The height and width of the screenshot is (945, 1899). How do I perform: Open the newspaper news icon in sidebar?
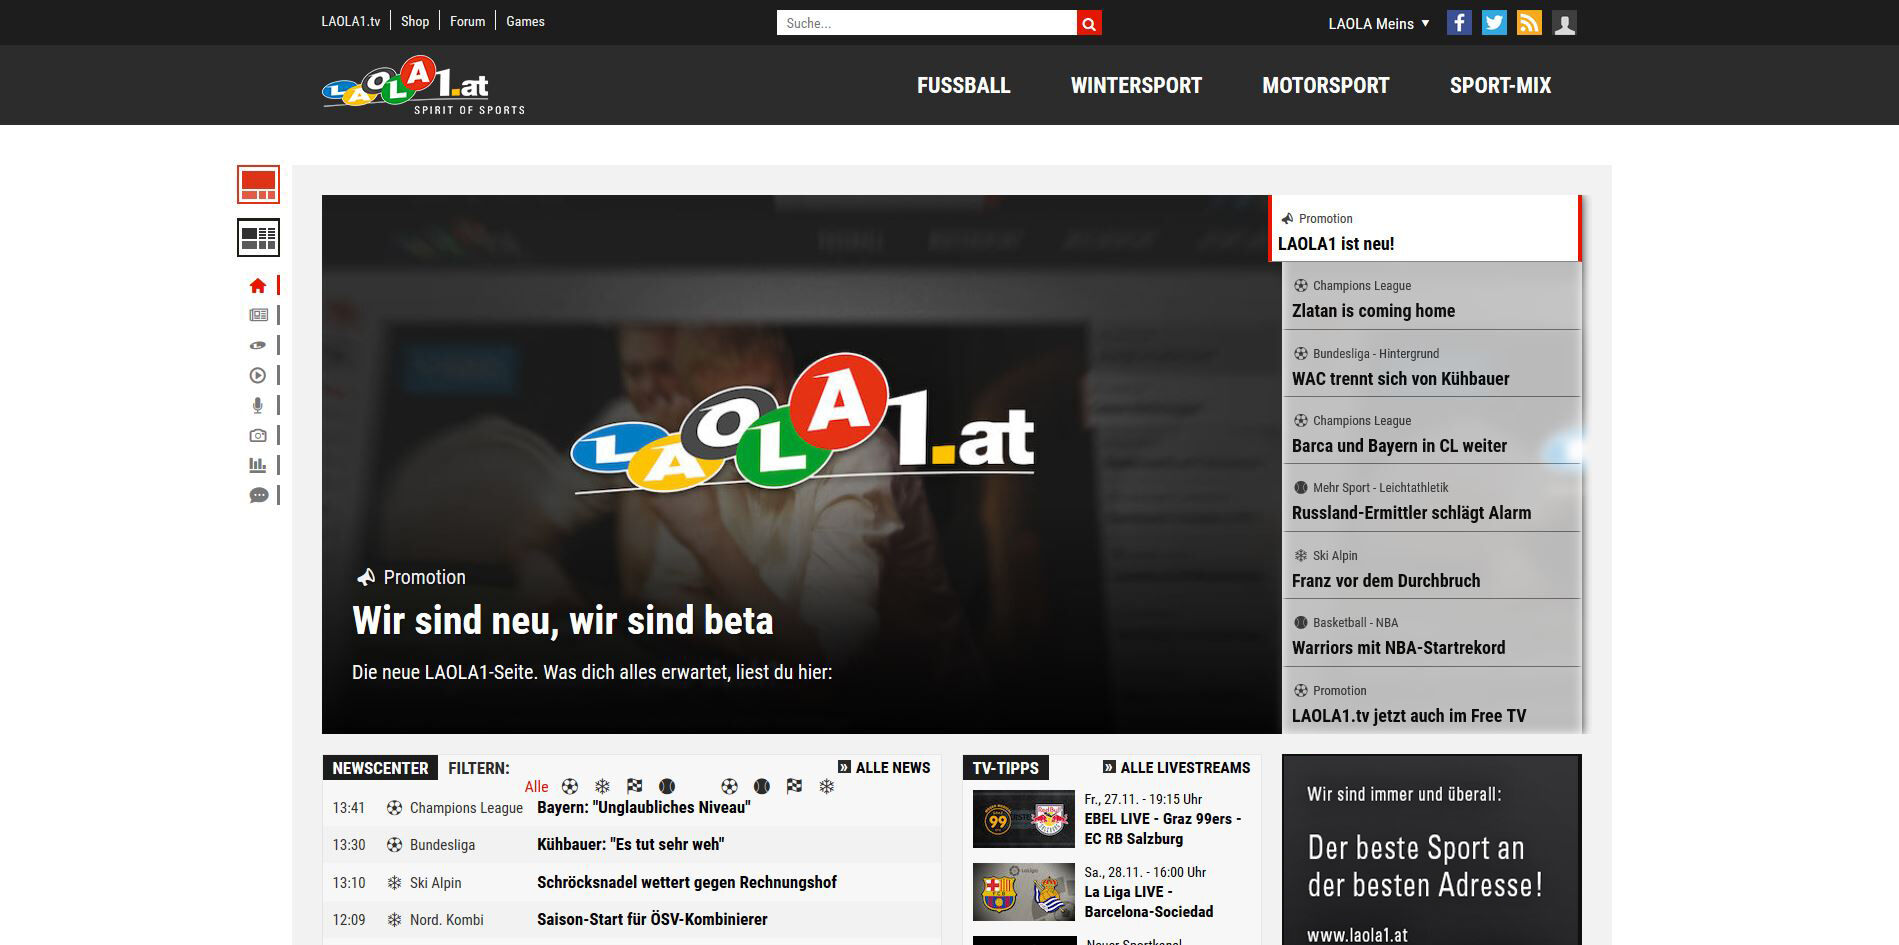pyautogui.click(x=258, y=315)
